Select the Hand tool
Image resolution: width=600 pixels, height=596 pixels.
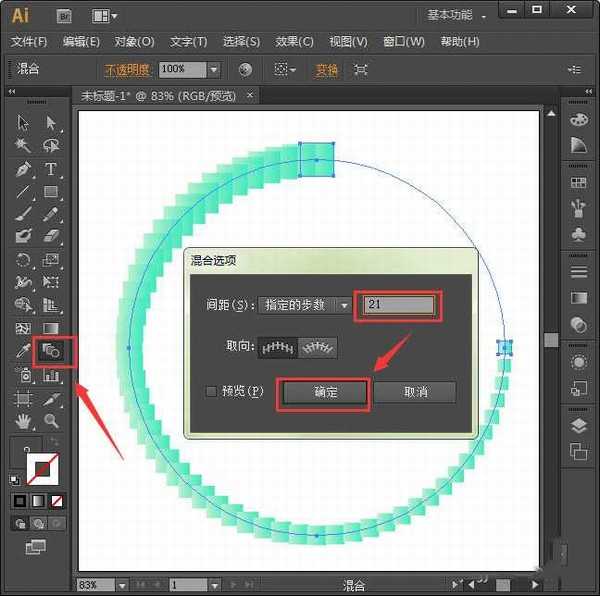[23, 422]
